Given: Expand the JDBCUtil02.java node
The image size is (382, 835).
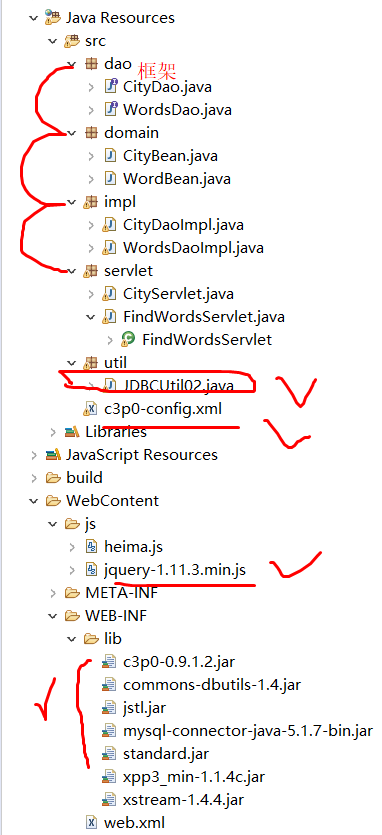Looking at the screenshot, I should coord(92,386).
